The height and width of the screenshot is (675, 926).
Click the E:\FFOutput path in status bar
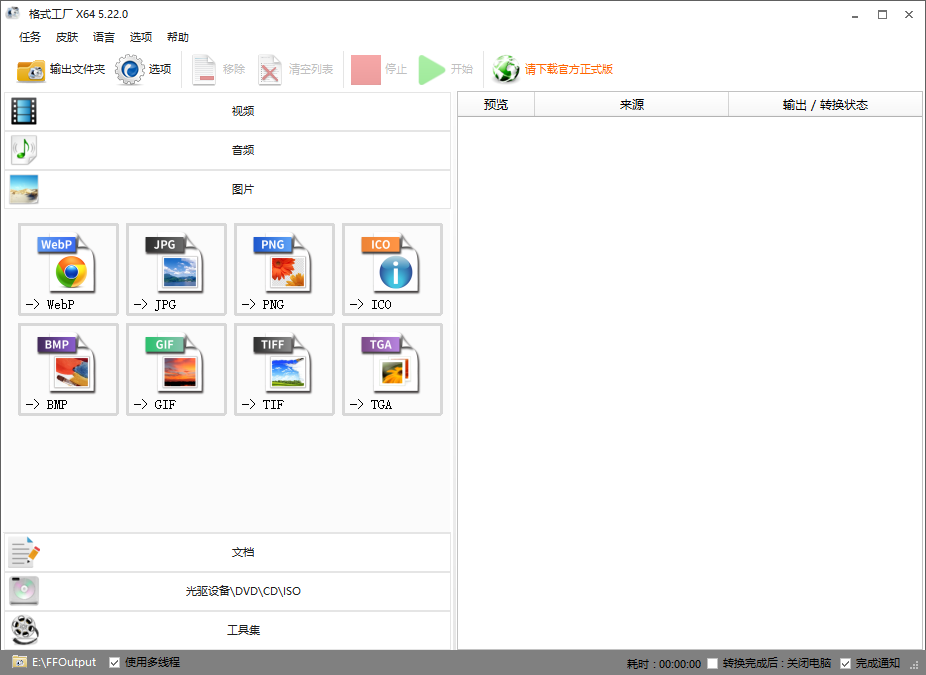(x=64, y=663)
